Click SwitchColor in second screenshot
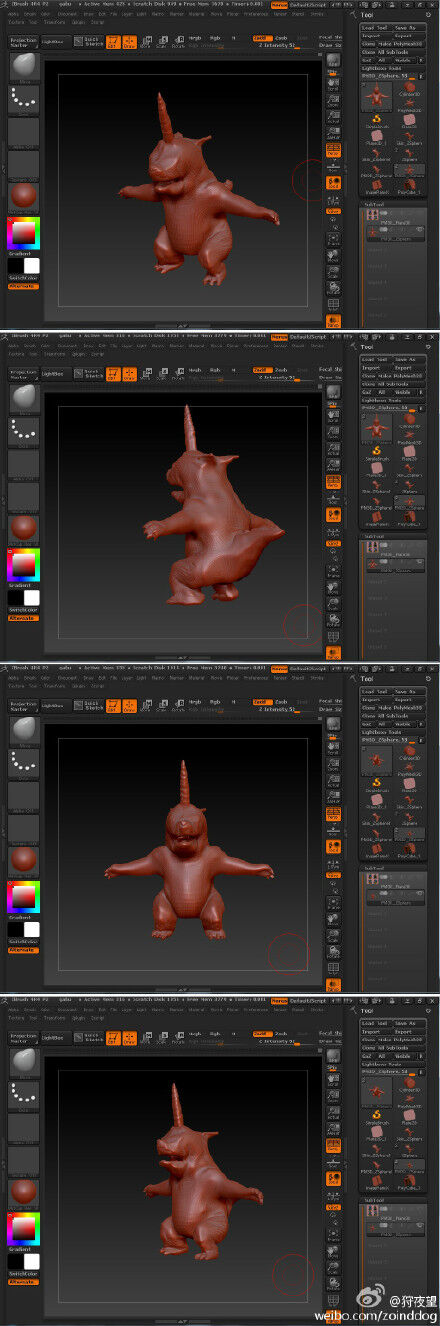 pyautogui.click(x=23, y=611)
